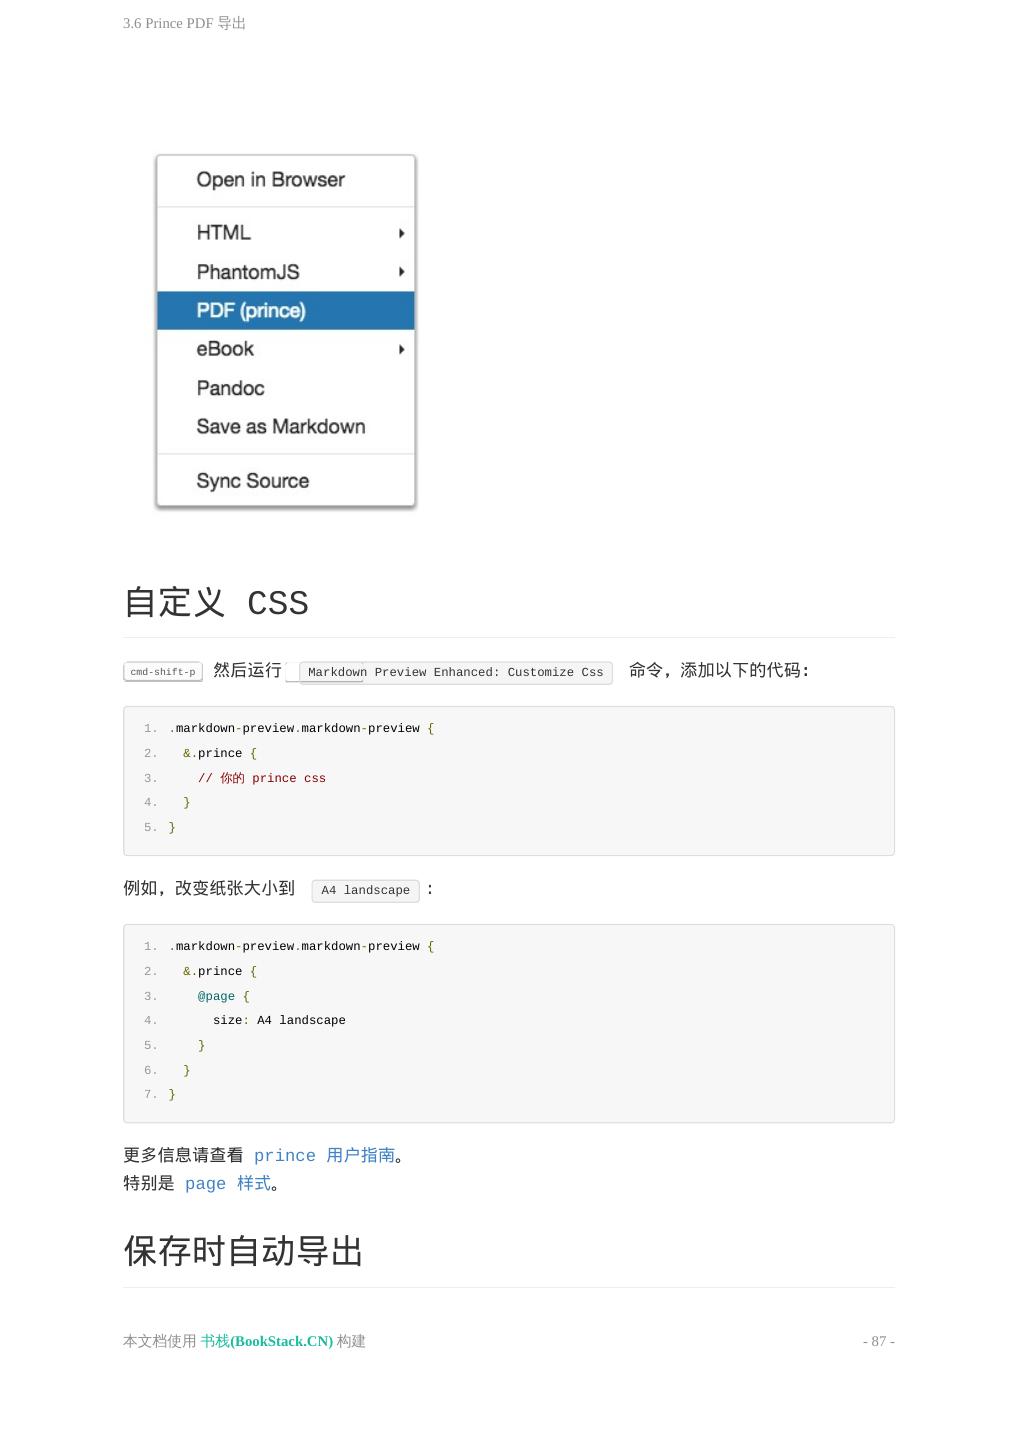Select Save as Markdown option
Screen dimensions: 1019x1440
pyautogui.click(x=285, y=427)
